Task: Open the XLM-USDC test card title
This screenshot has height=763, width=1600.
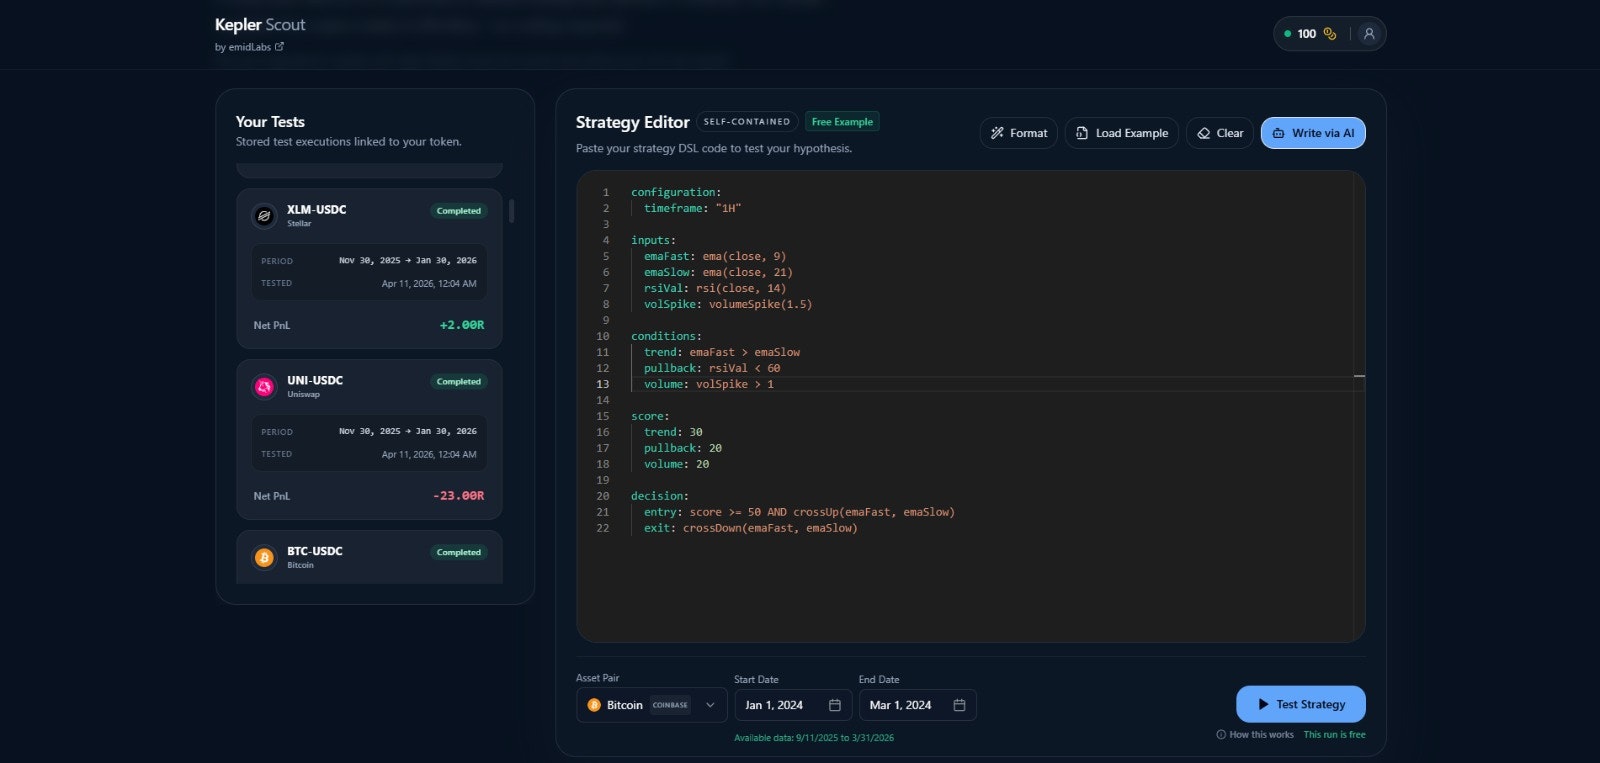Action: [317, 209]
